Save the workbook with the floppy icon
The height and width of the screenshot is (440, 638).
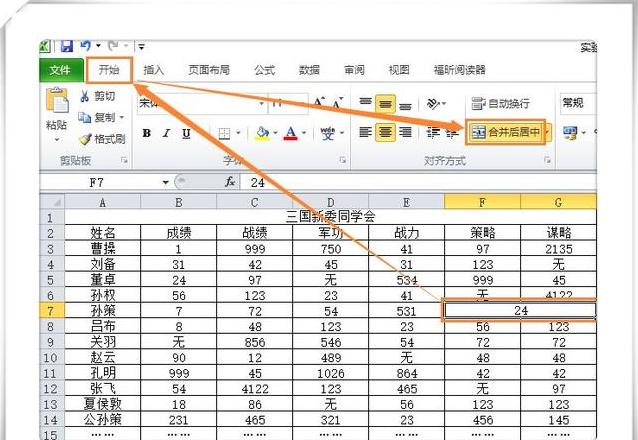click(x=67, y=46)
